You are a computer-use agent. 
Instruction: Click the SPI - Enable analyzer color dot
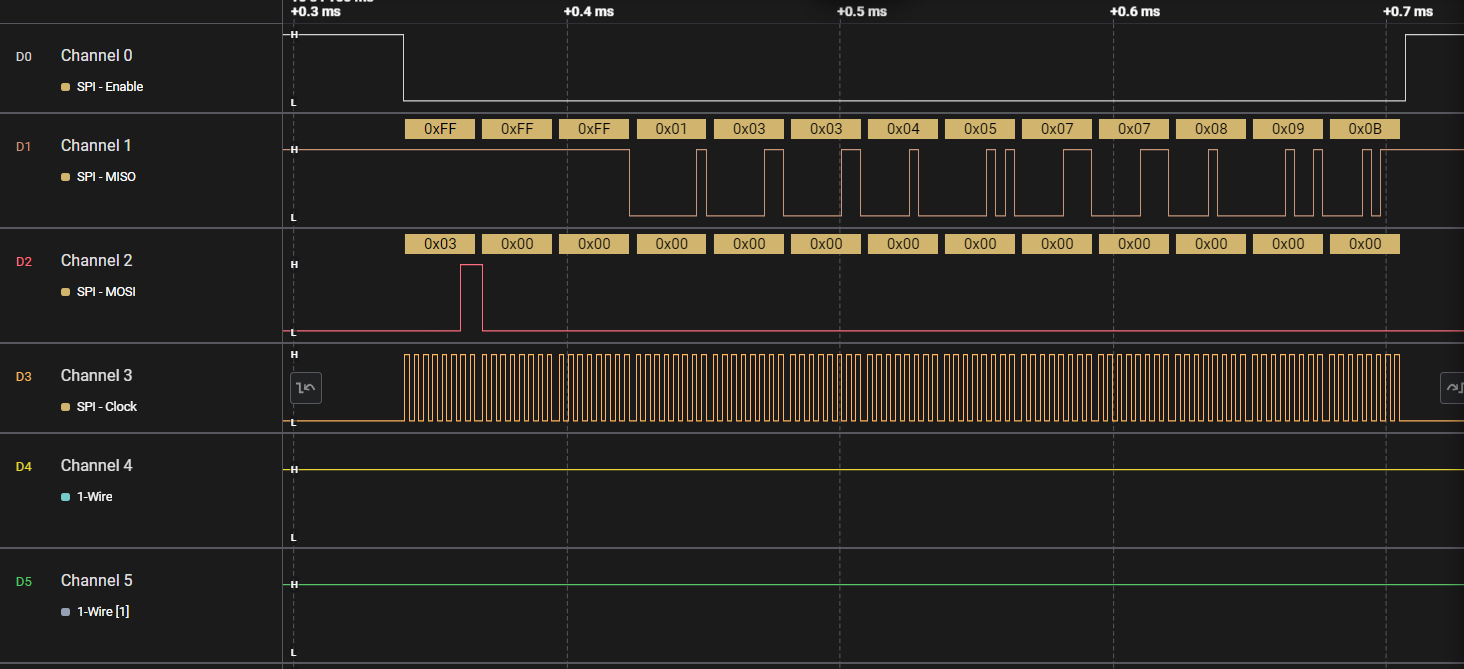[66, 87]
